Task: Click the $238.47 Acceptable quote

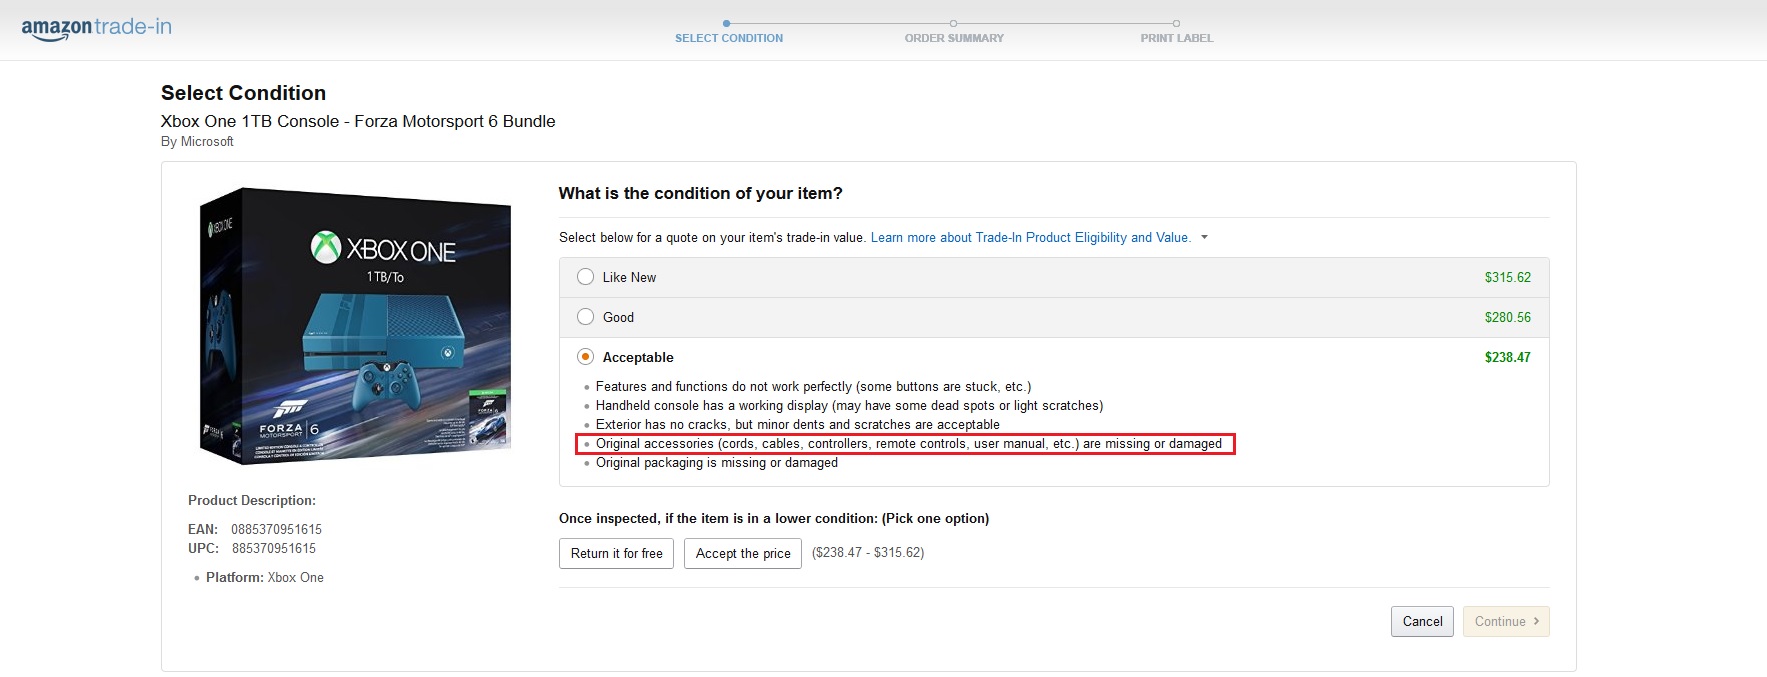Action: [1507, 357]
